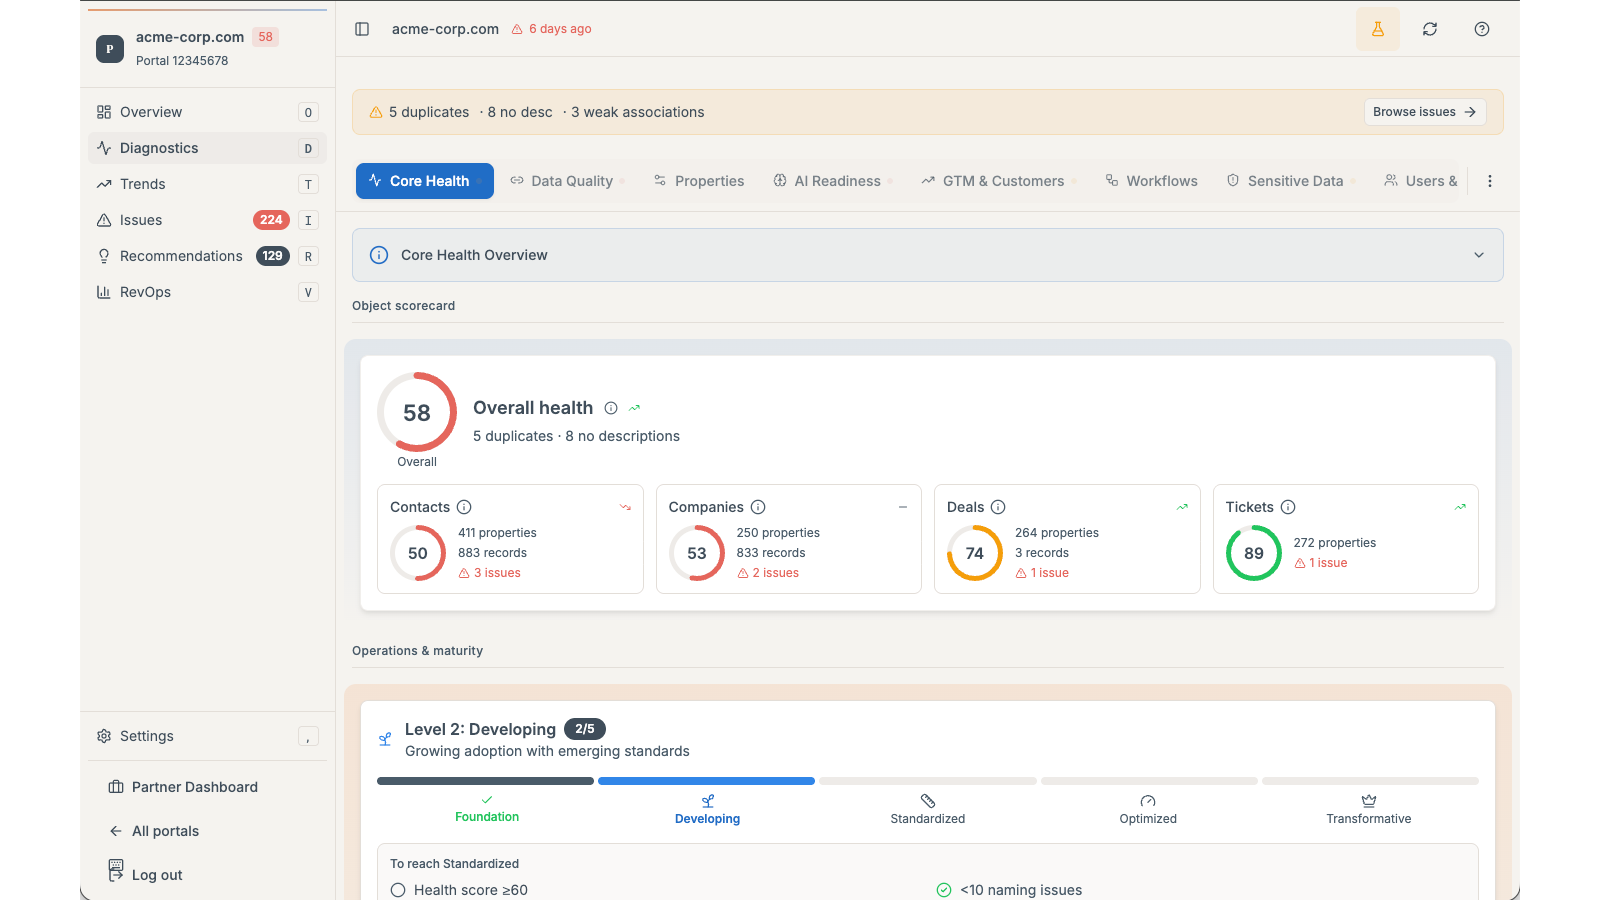
Task: Click the Companies info icon
Action: [x=758, y=507]
